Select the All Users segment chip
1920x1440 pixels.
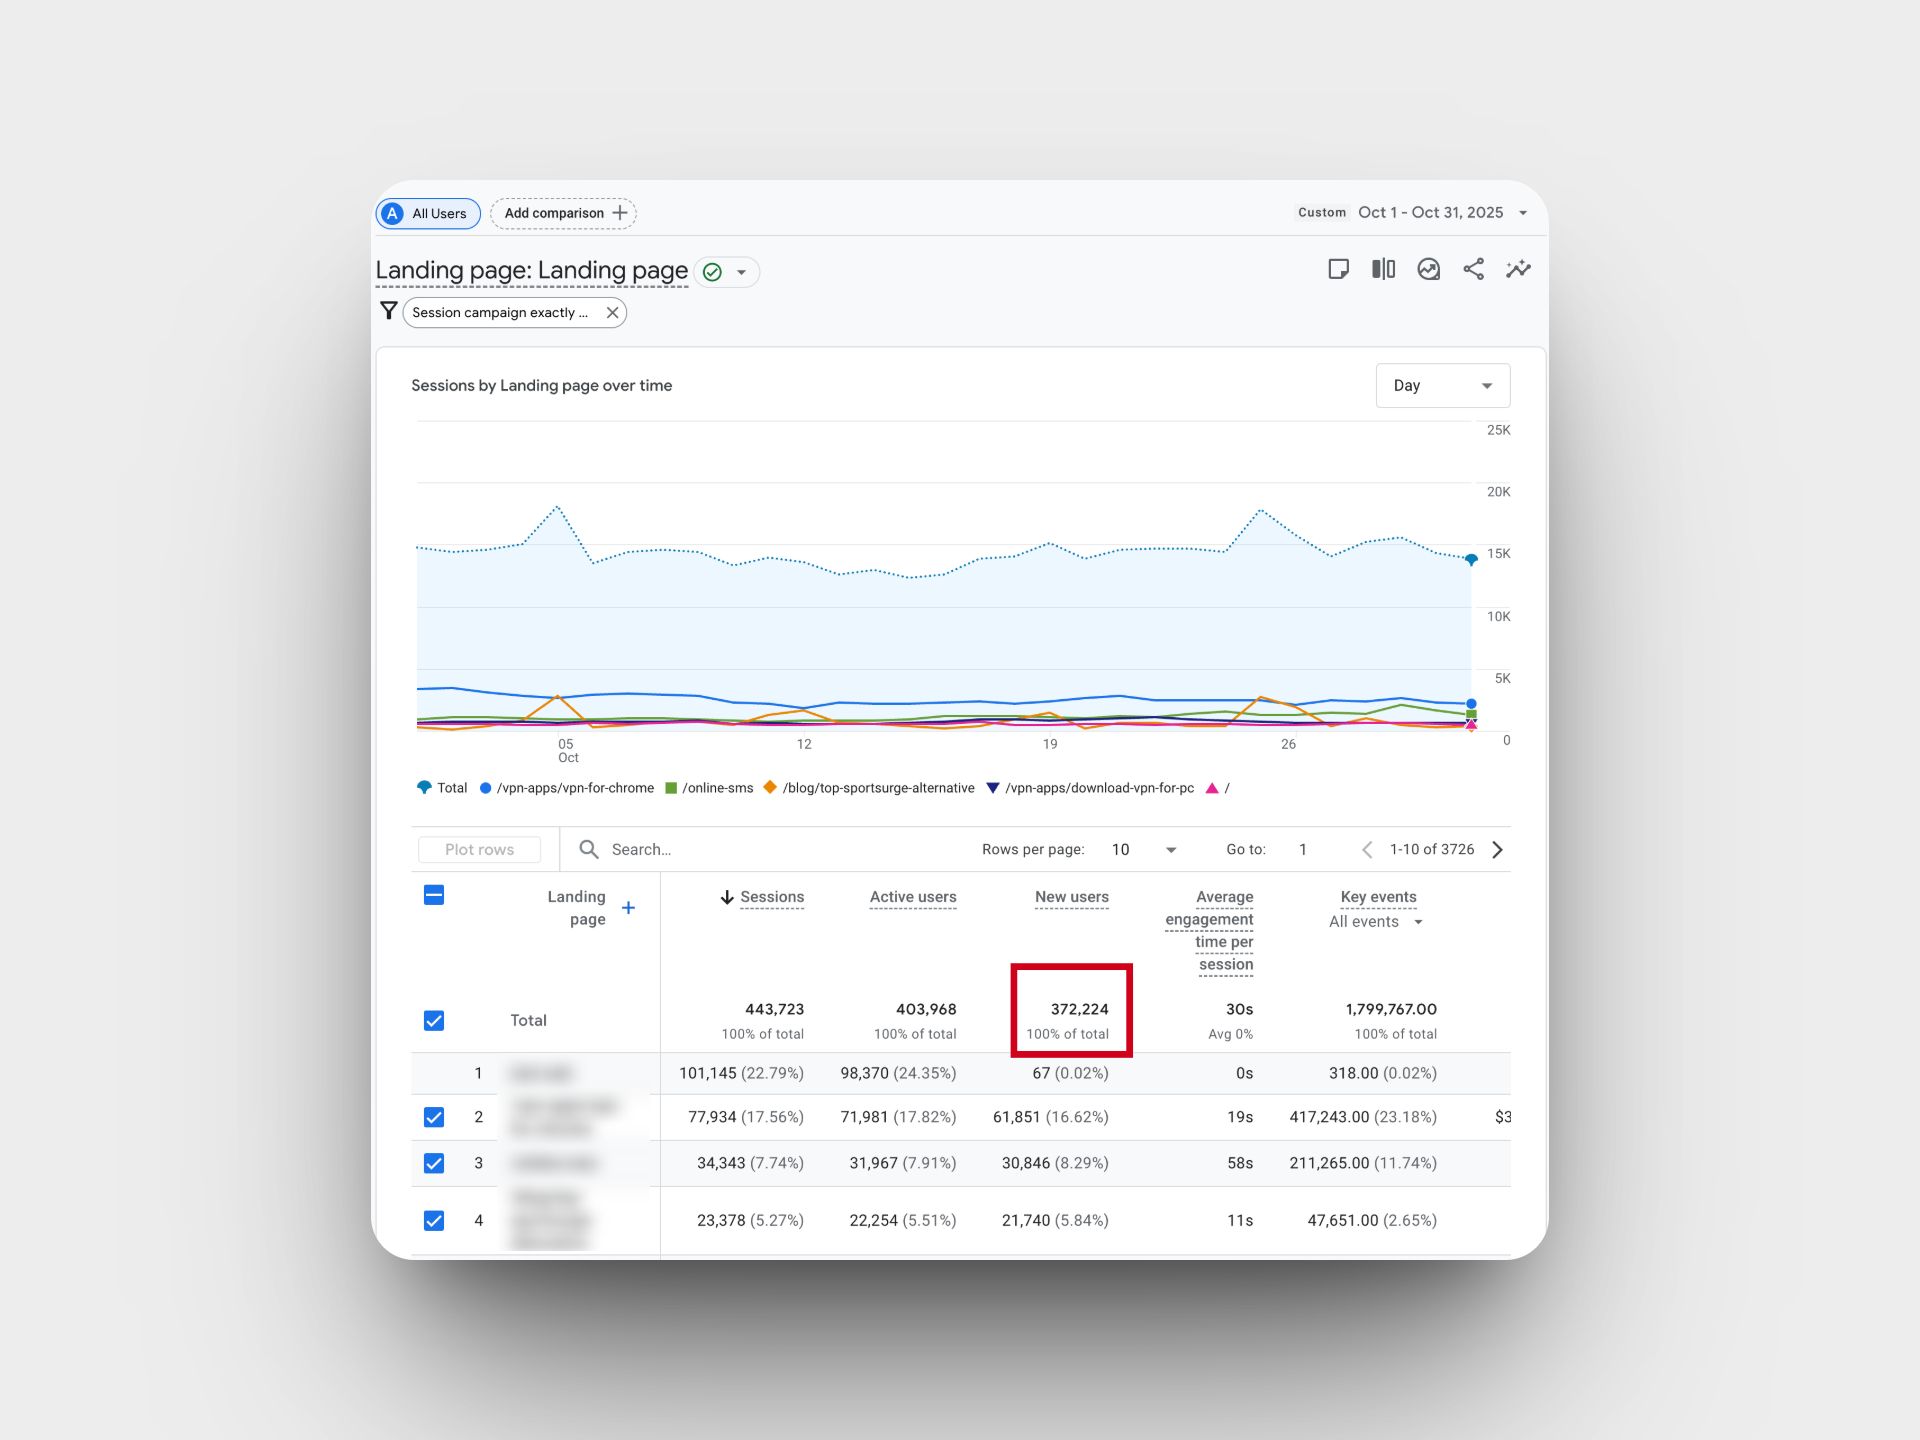tap(428, 213)
